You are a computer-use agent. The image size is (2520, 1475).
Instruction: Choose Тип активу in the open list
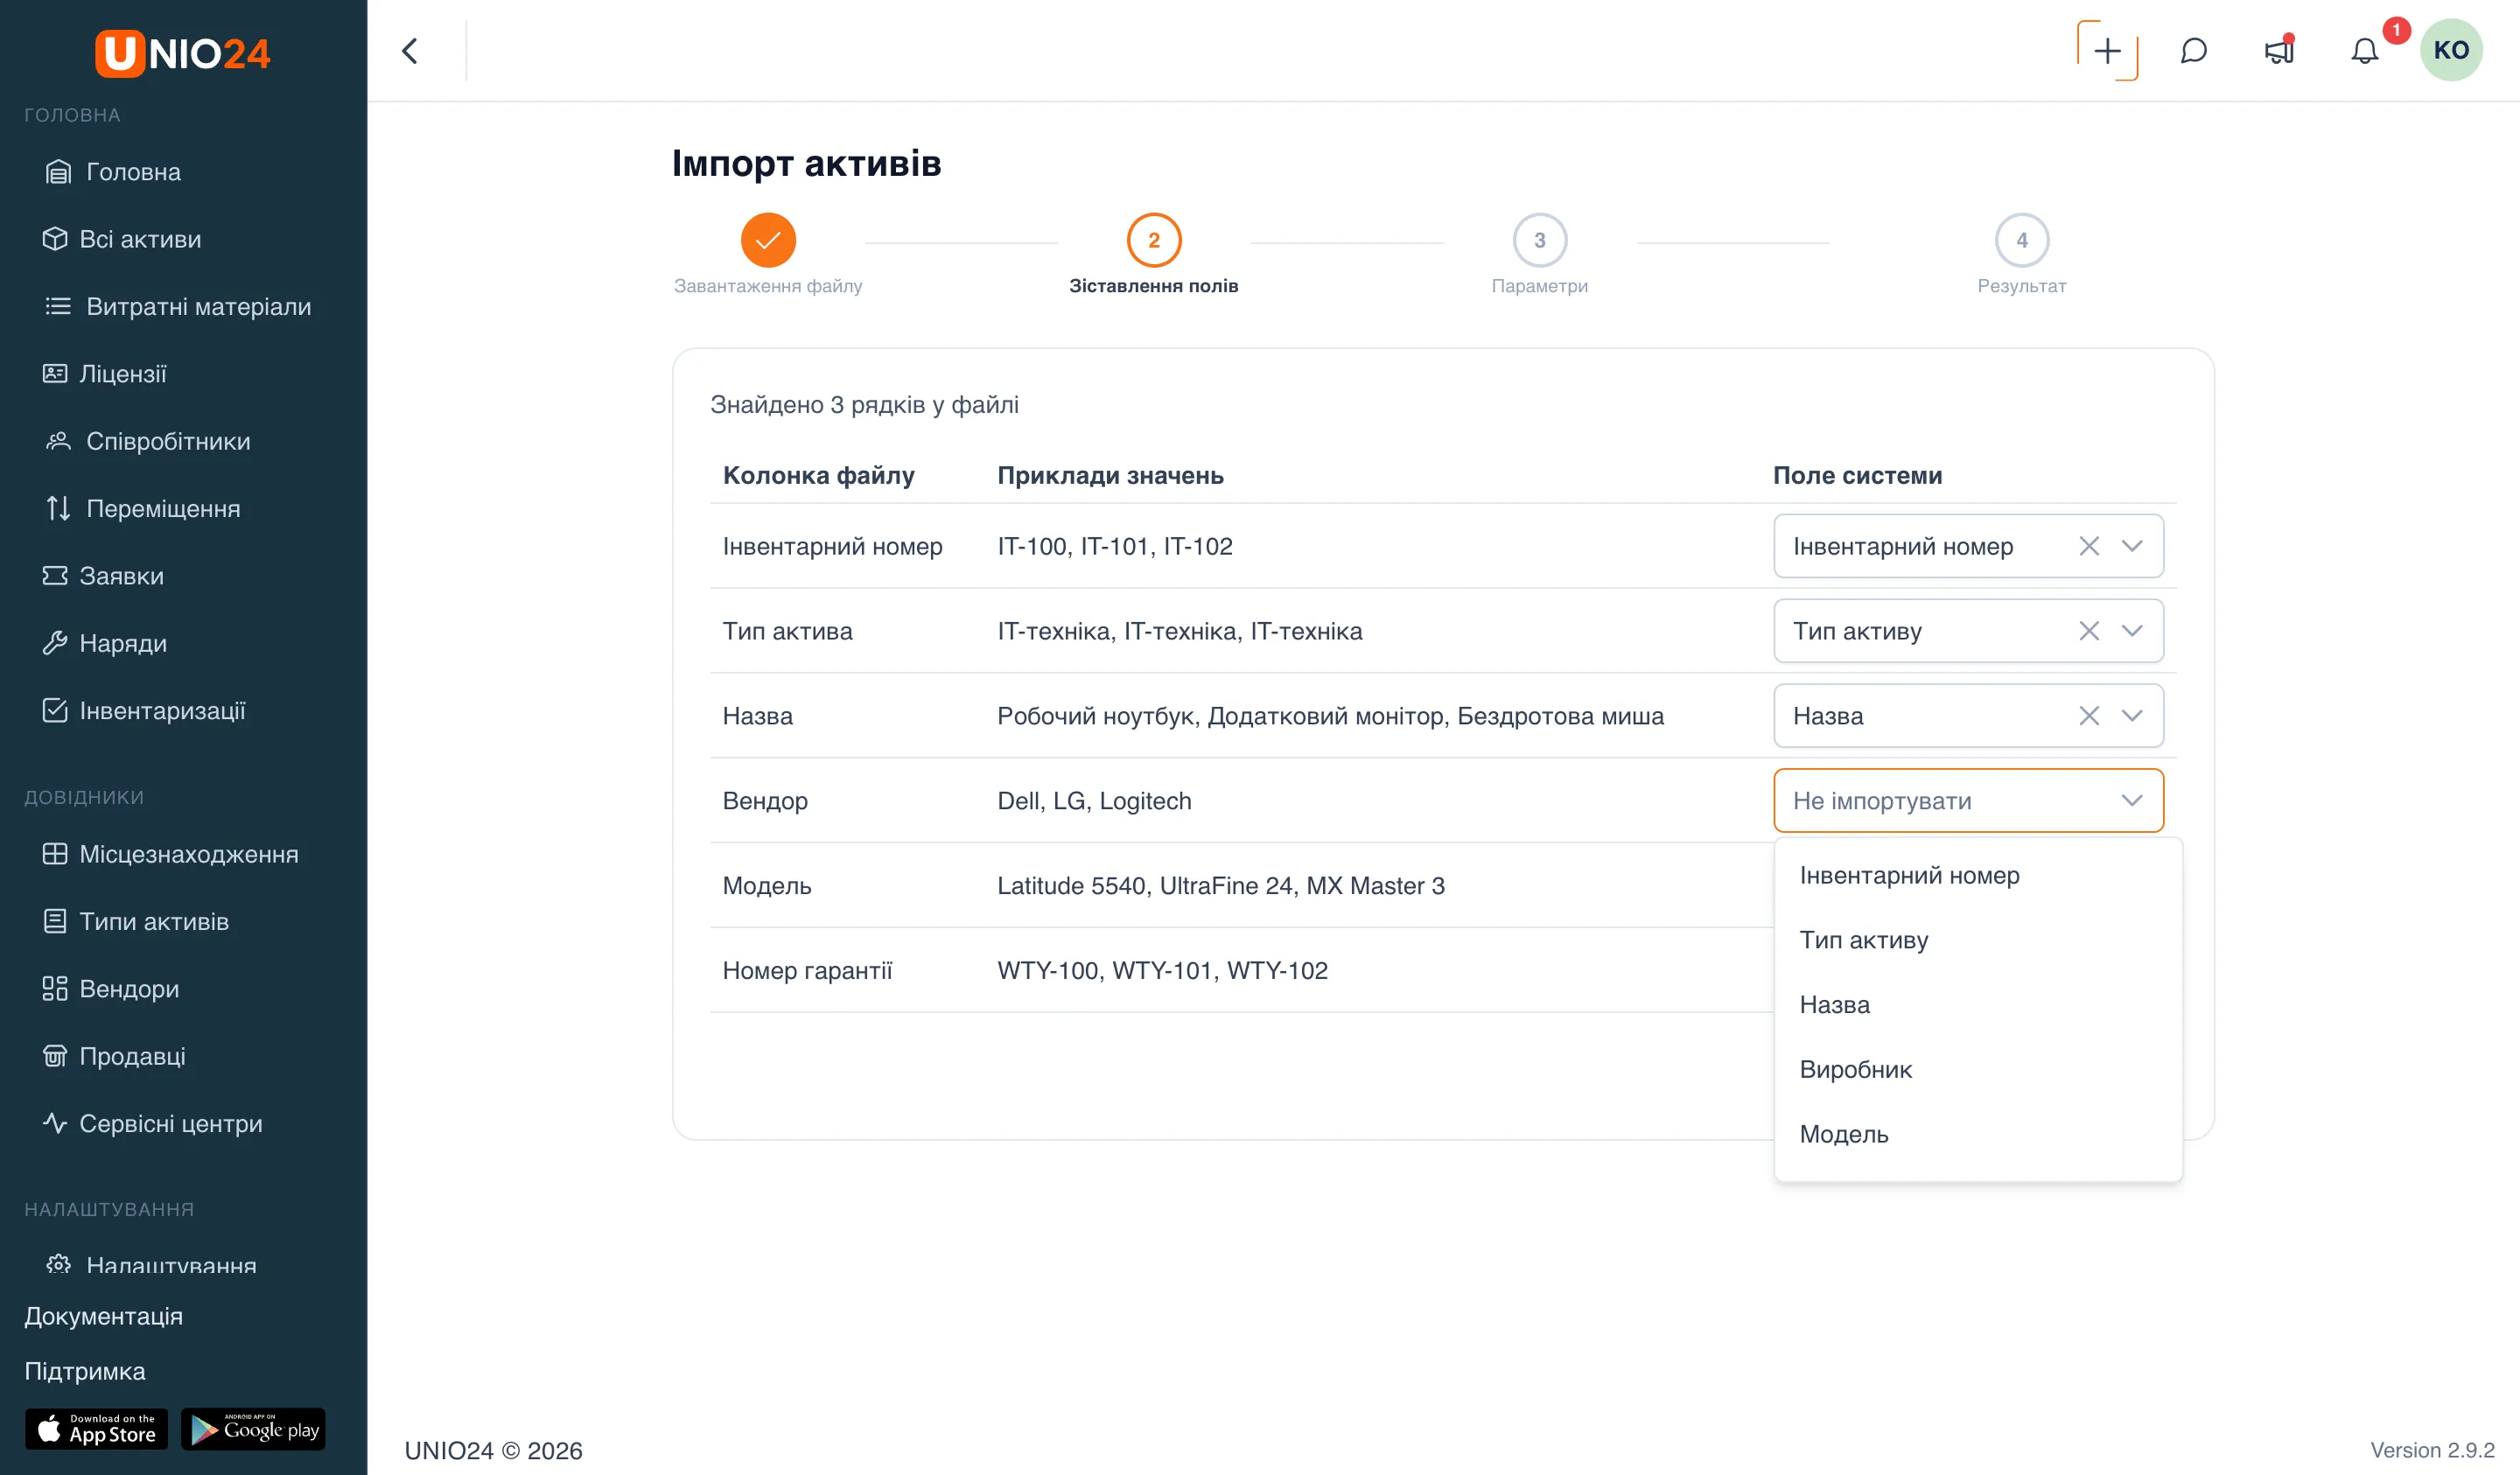pyautogui.click(x=1977, y=940)
